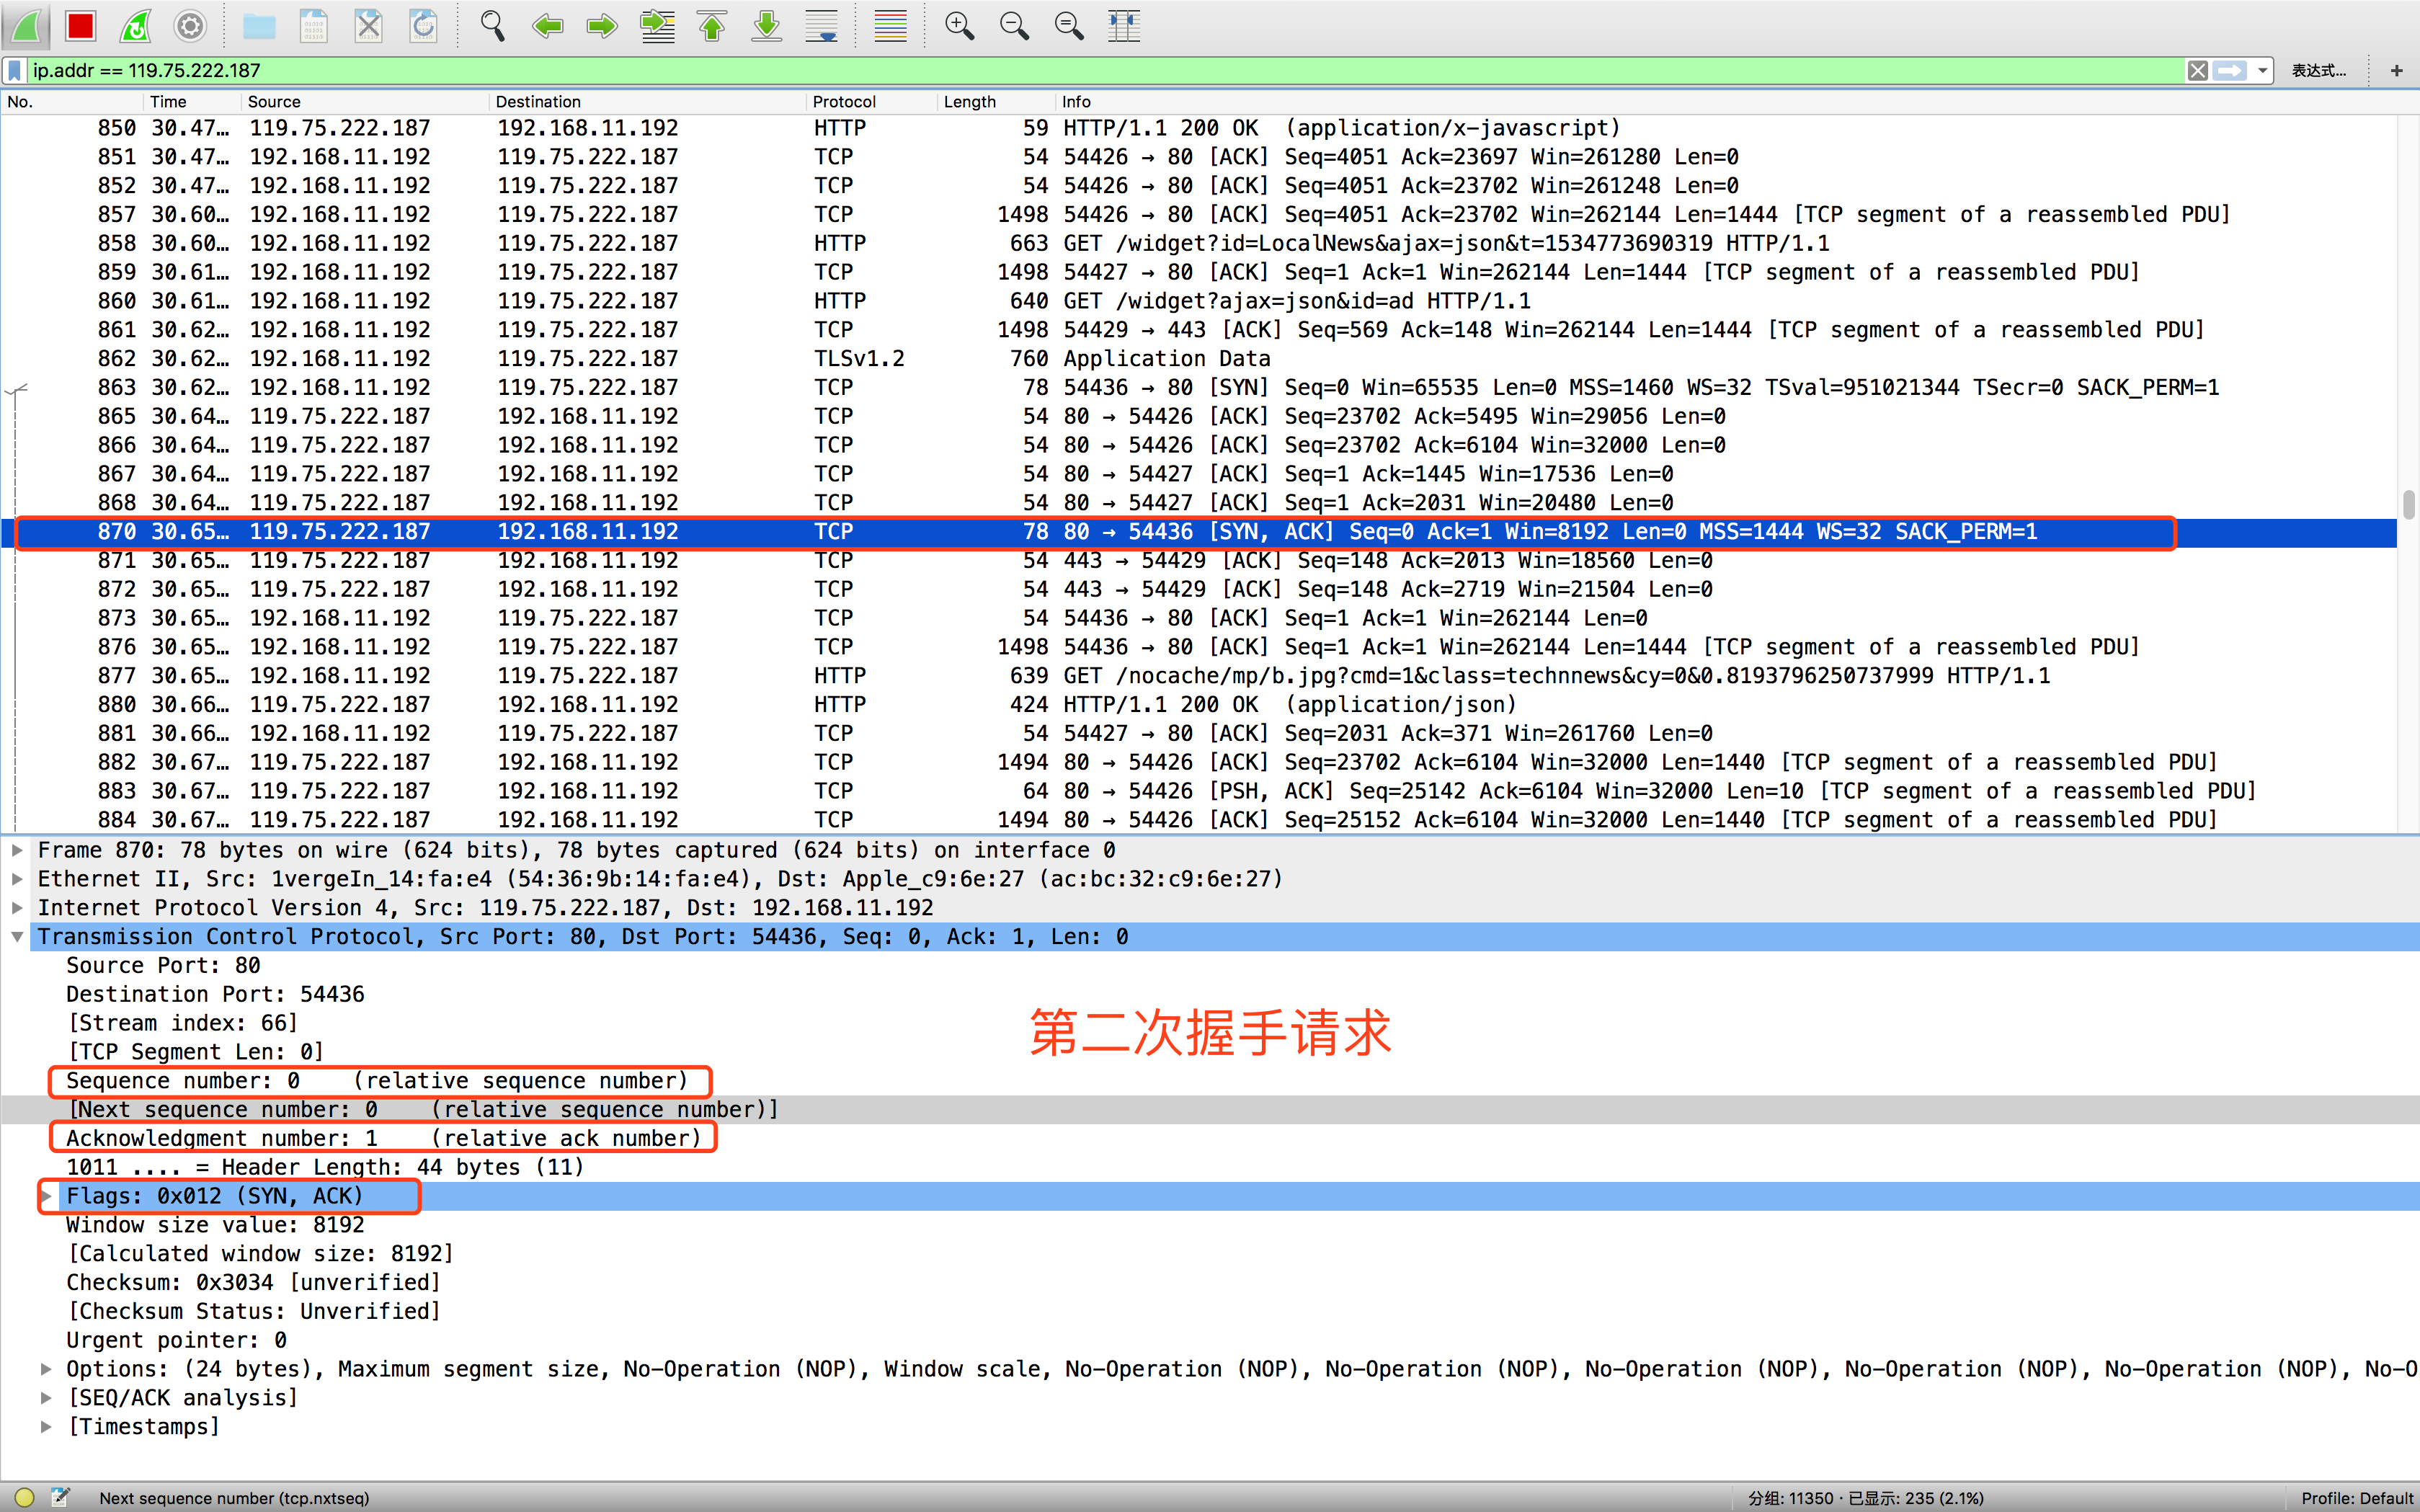This screenshot has height=1512, width=2420.
Task: Select packet 858 GET /widget LocalNews row
Action: (1199, 243)
